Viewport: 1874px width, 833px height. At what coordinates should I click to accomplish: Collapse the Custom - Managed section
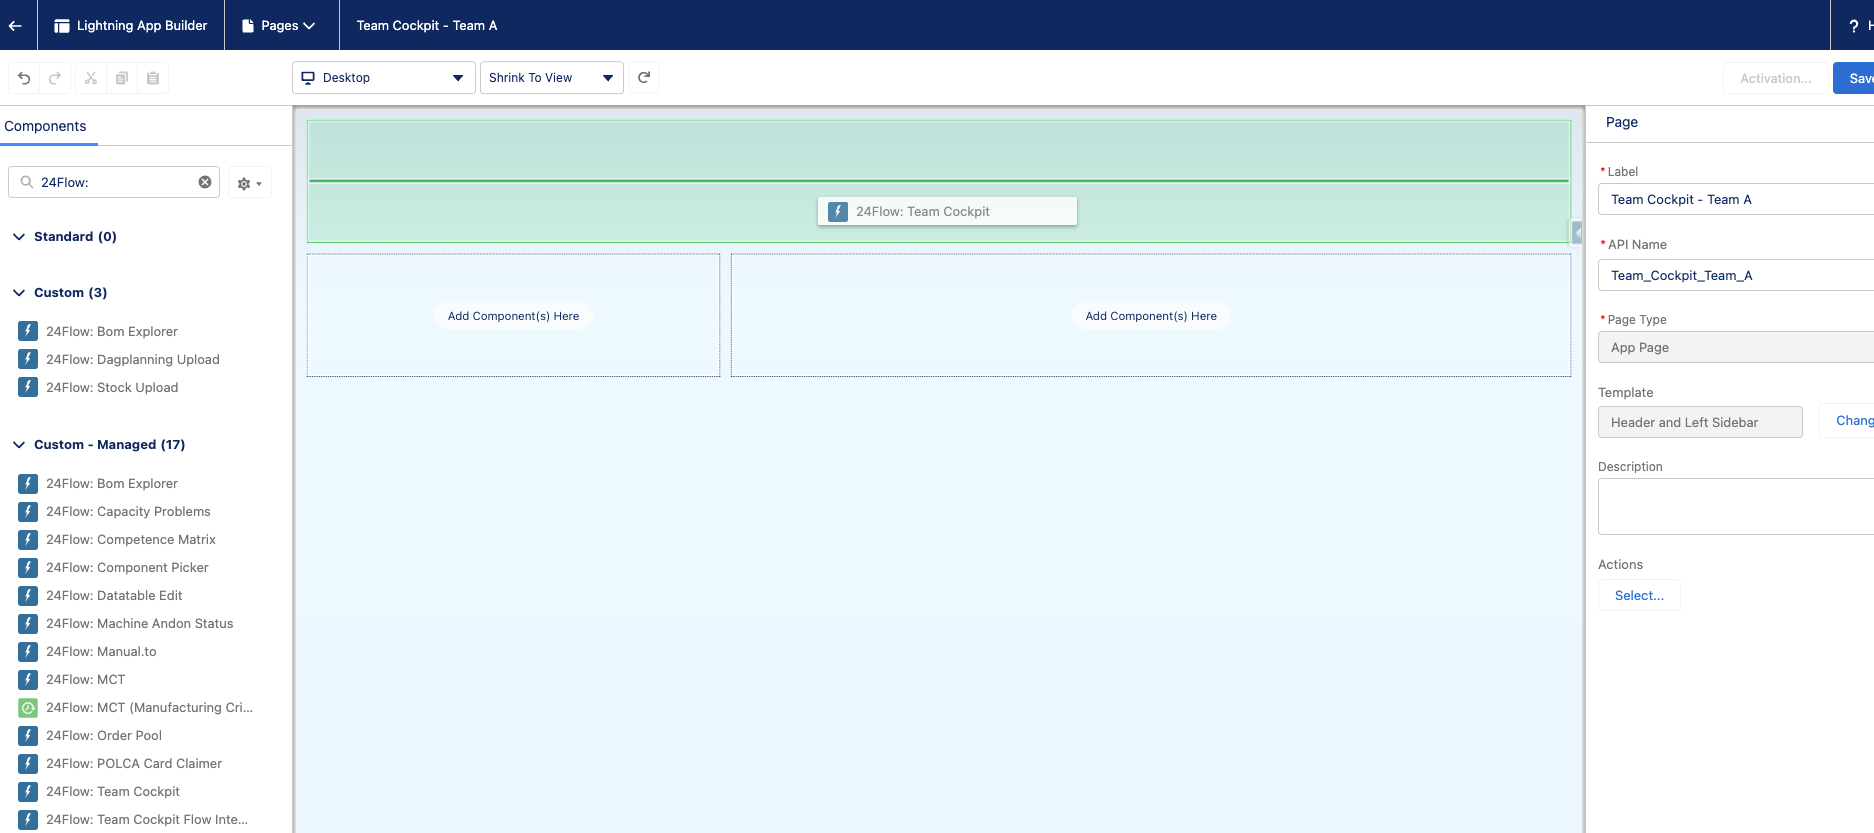click(x=19, y=445)
